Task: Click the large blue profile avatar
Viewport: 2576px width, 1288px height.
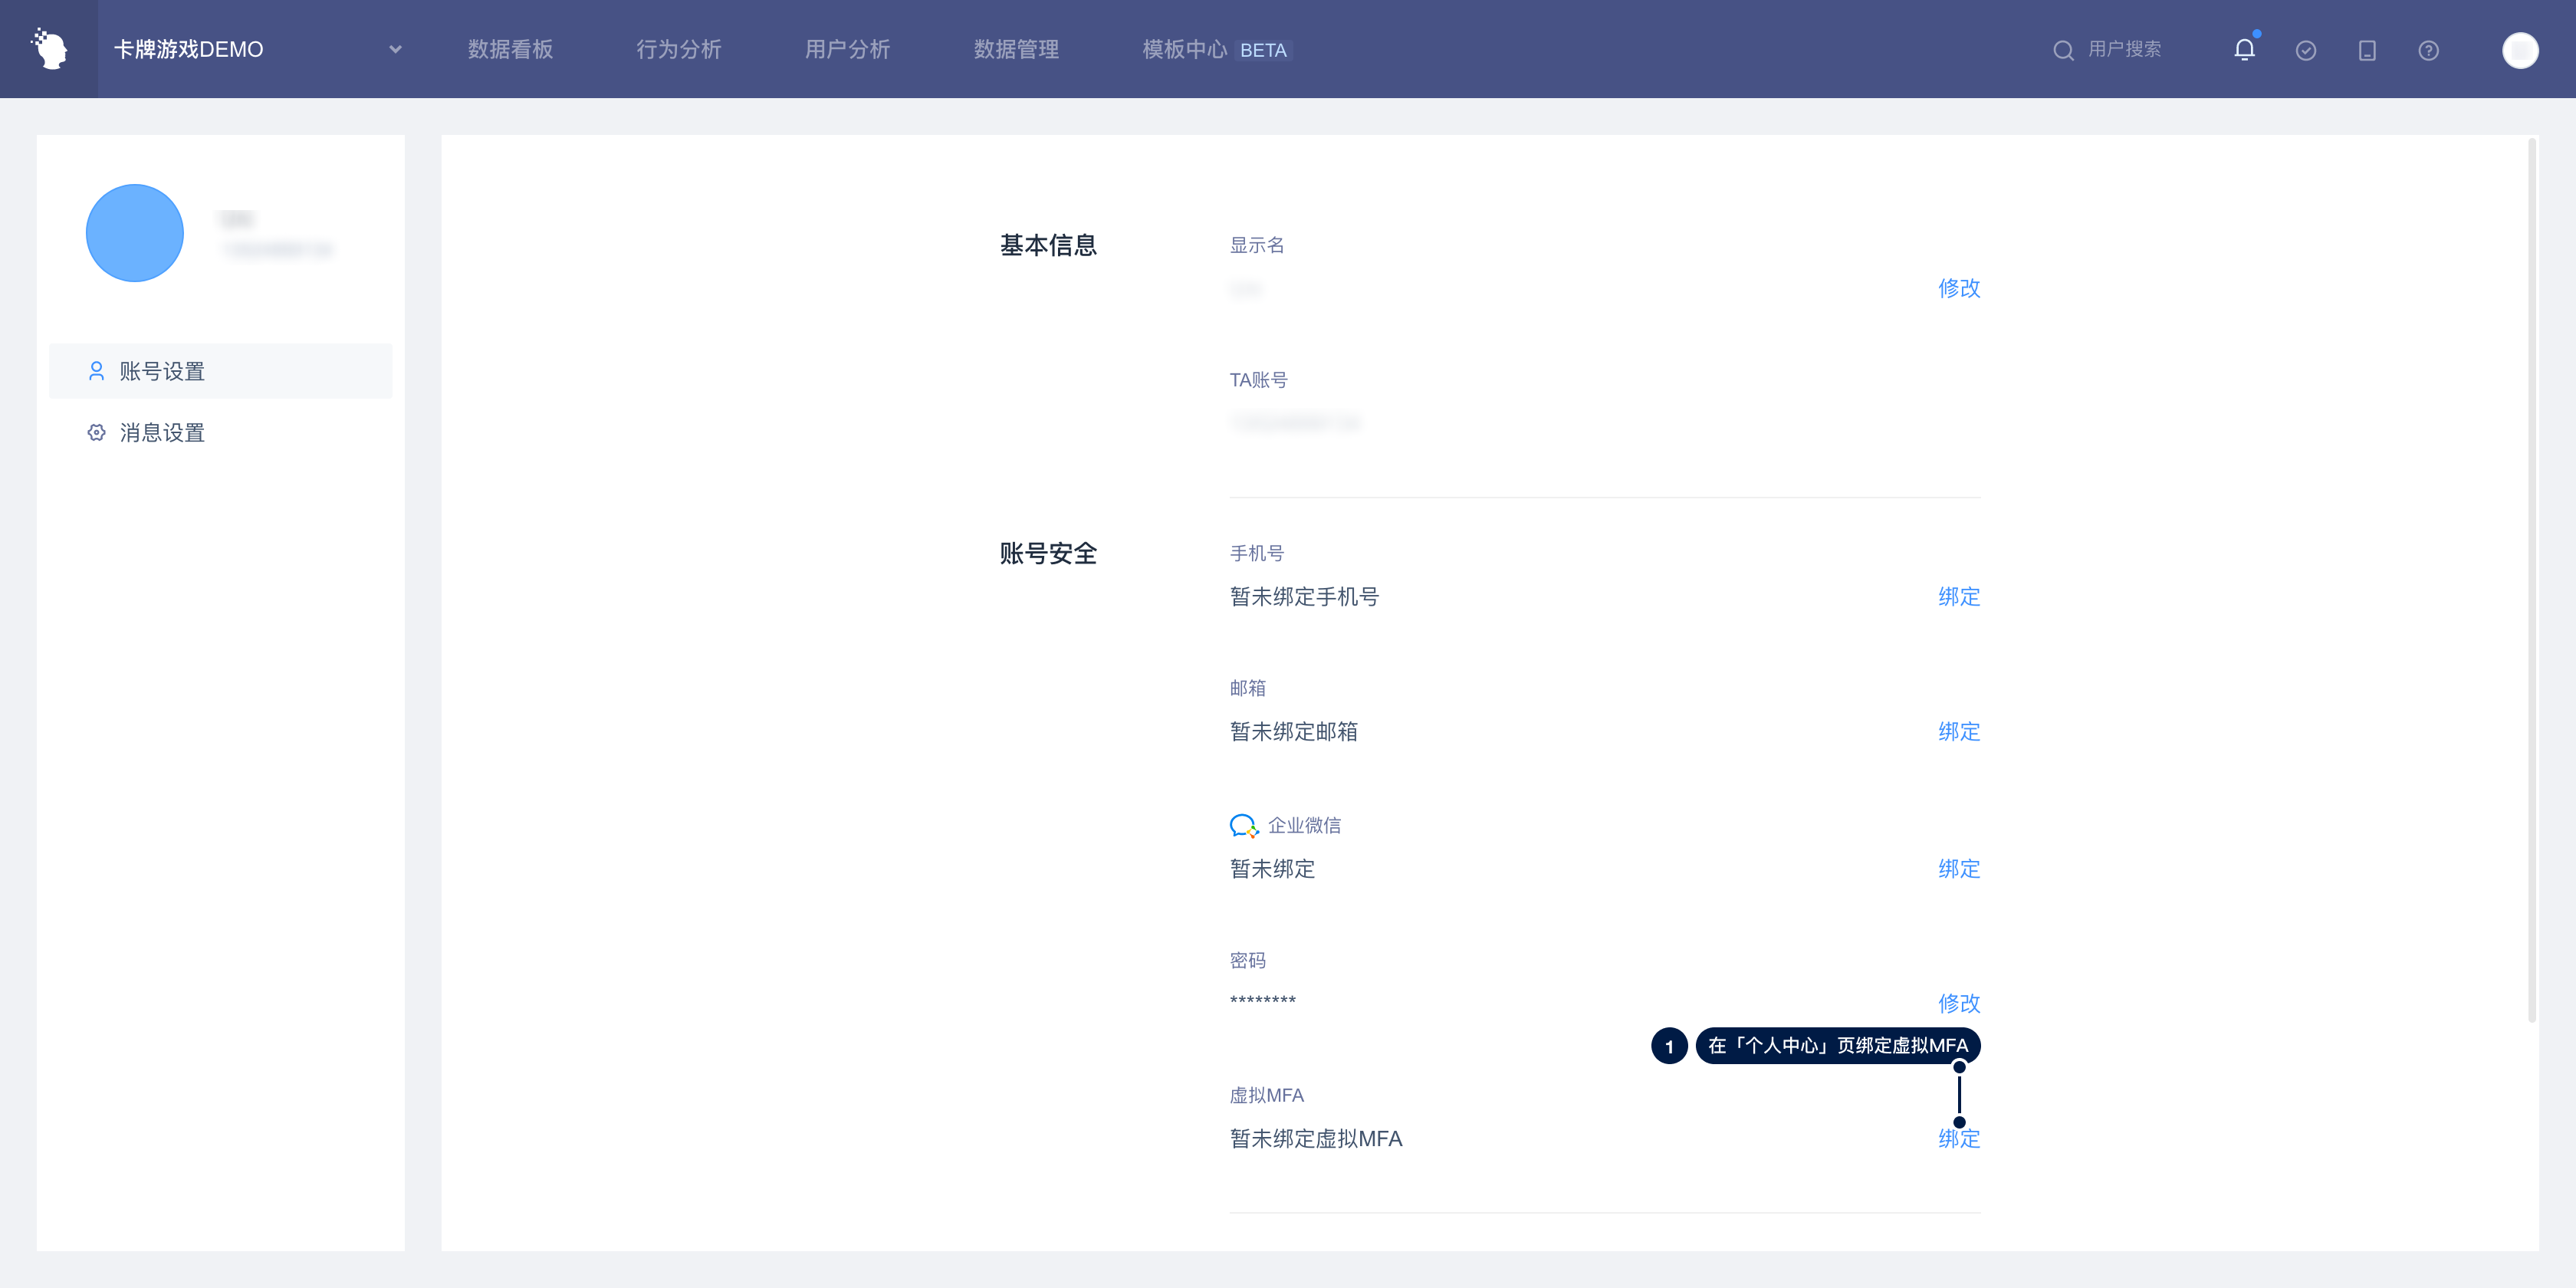Action: tap(135, 233)
